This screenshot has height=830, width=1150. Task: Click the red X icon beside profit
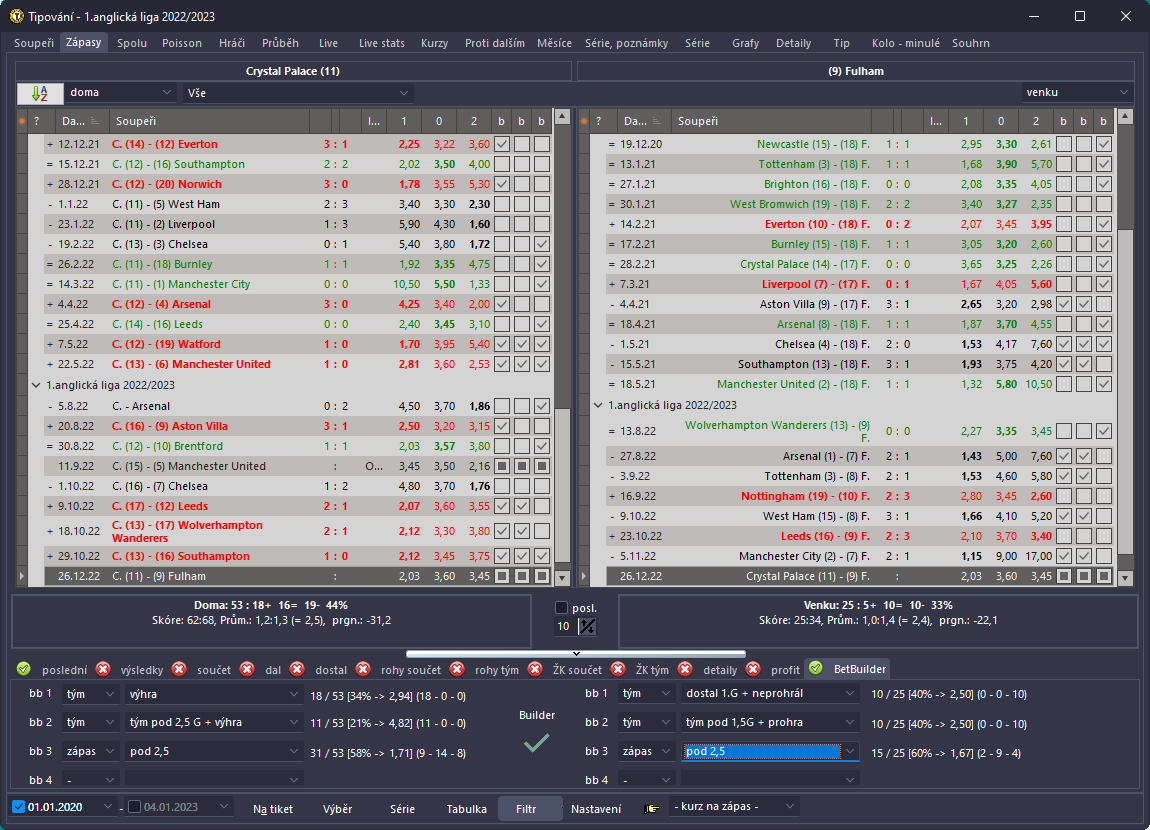753,669
